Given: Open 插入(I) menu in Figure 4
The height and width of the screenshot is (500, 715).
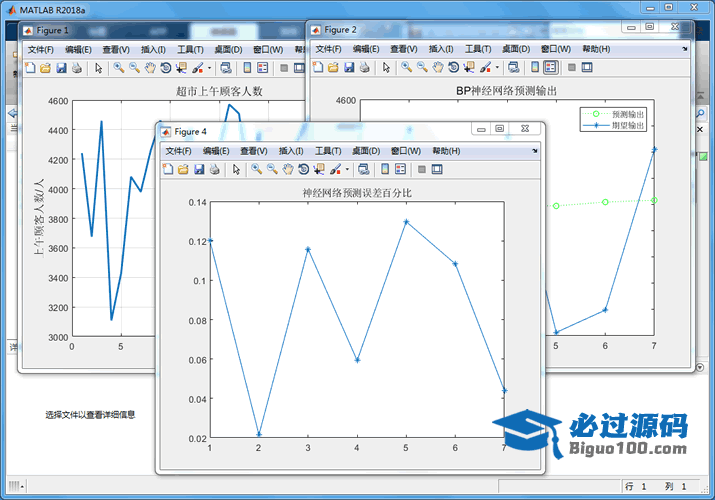Looking at the screenshot, I should coord(291,151).
